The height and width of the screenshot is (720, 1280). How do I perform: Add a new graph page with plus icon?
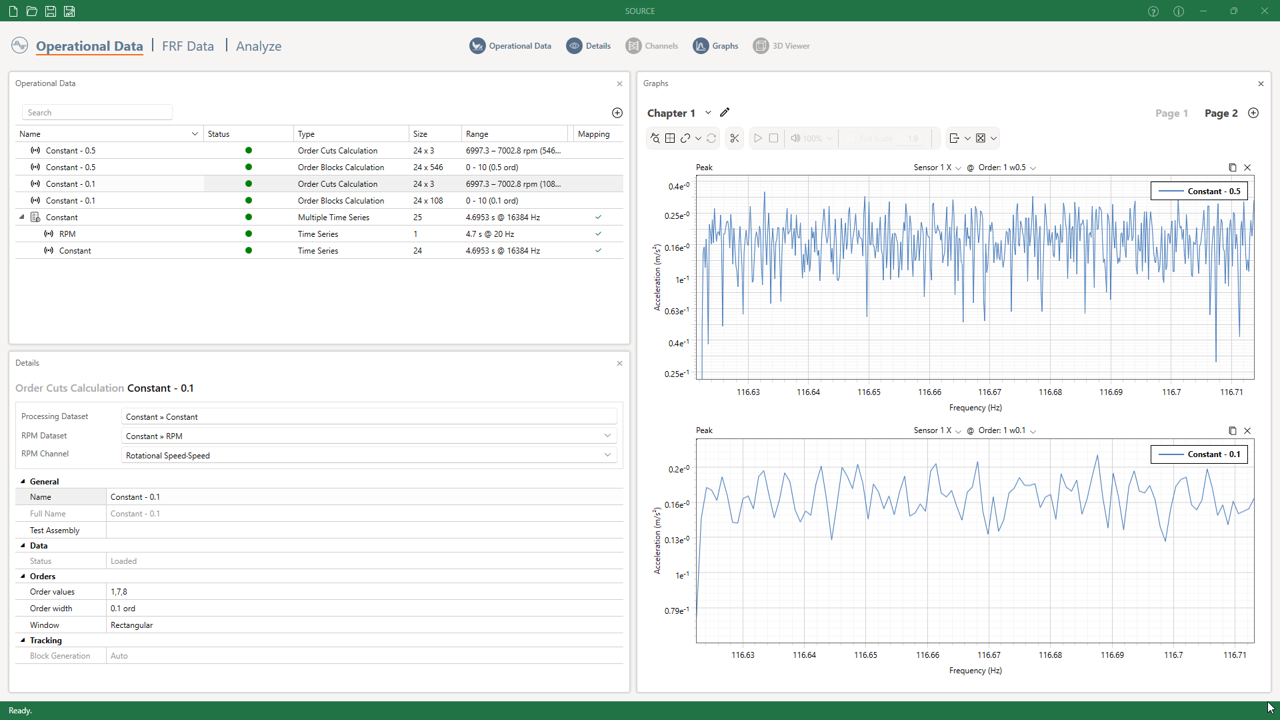(1253, 113)
